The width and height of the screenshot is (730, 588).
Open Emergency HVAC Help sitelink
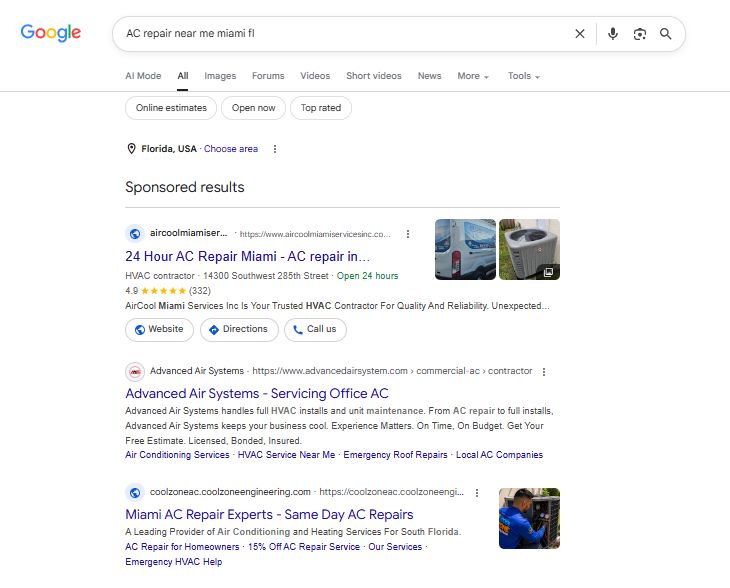click(x=174, y=562)
